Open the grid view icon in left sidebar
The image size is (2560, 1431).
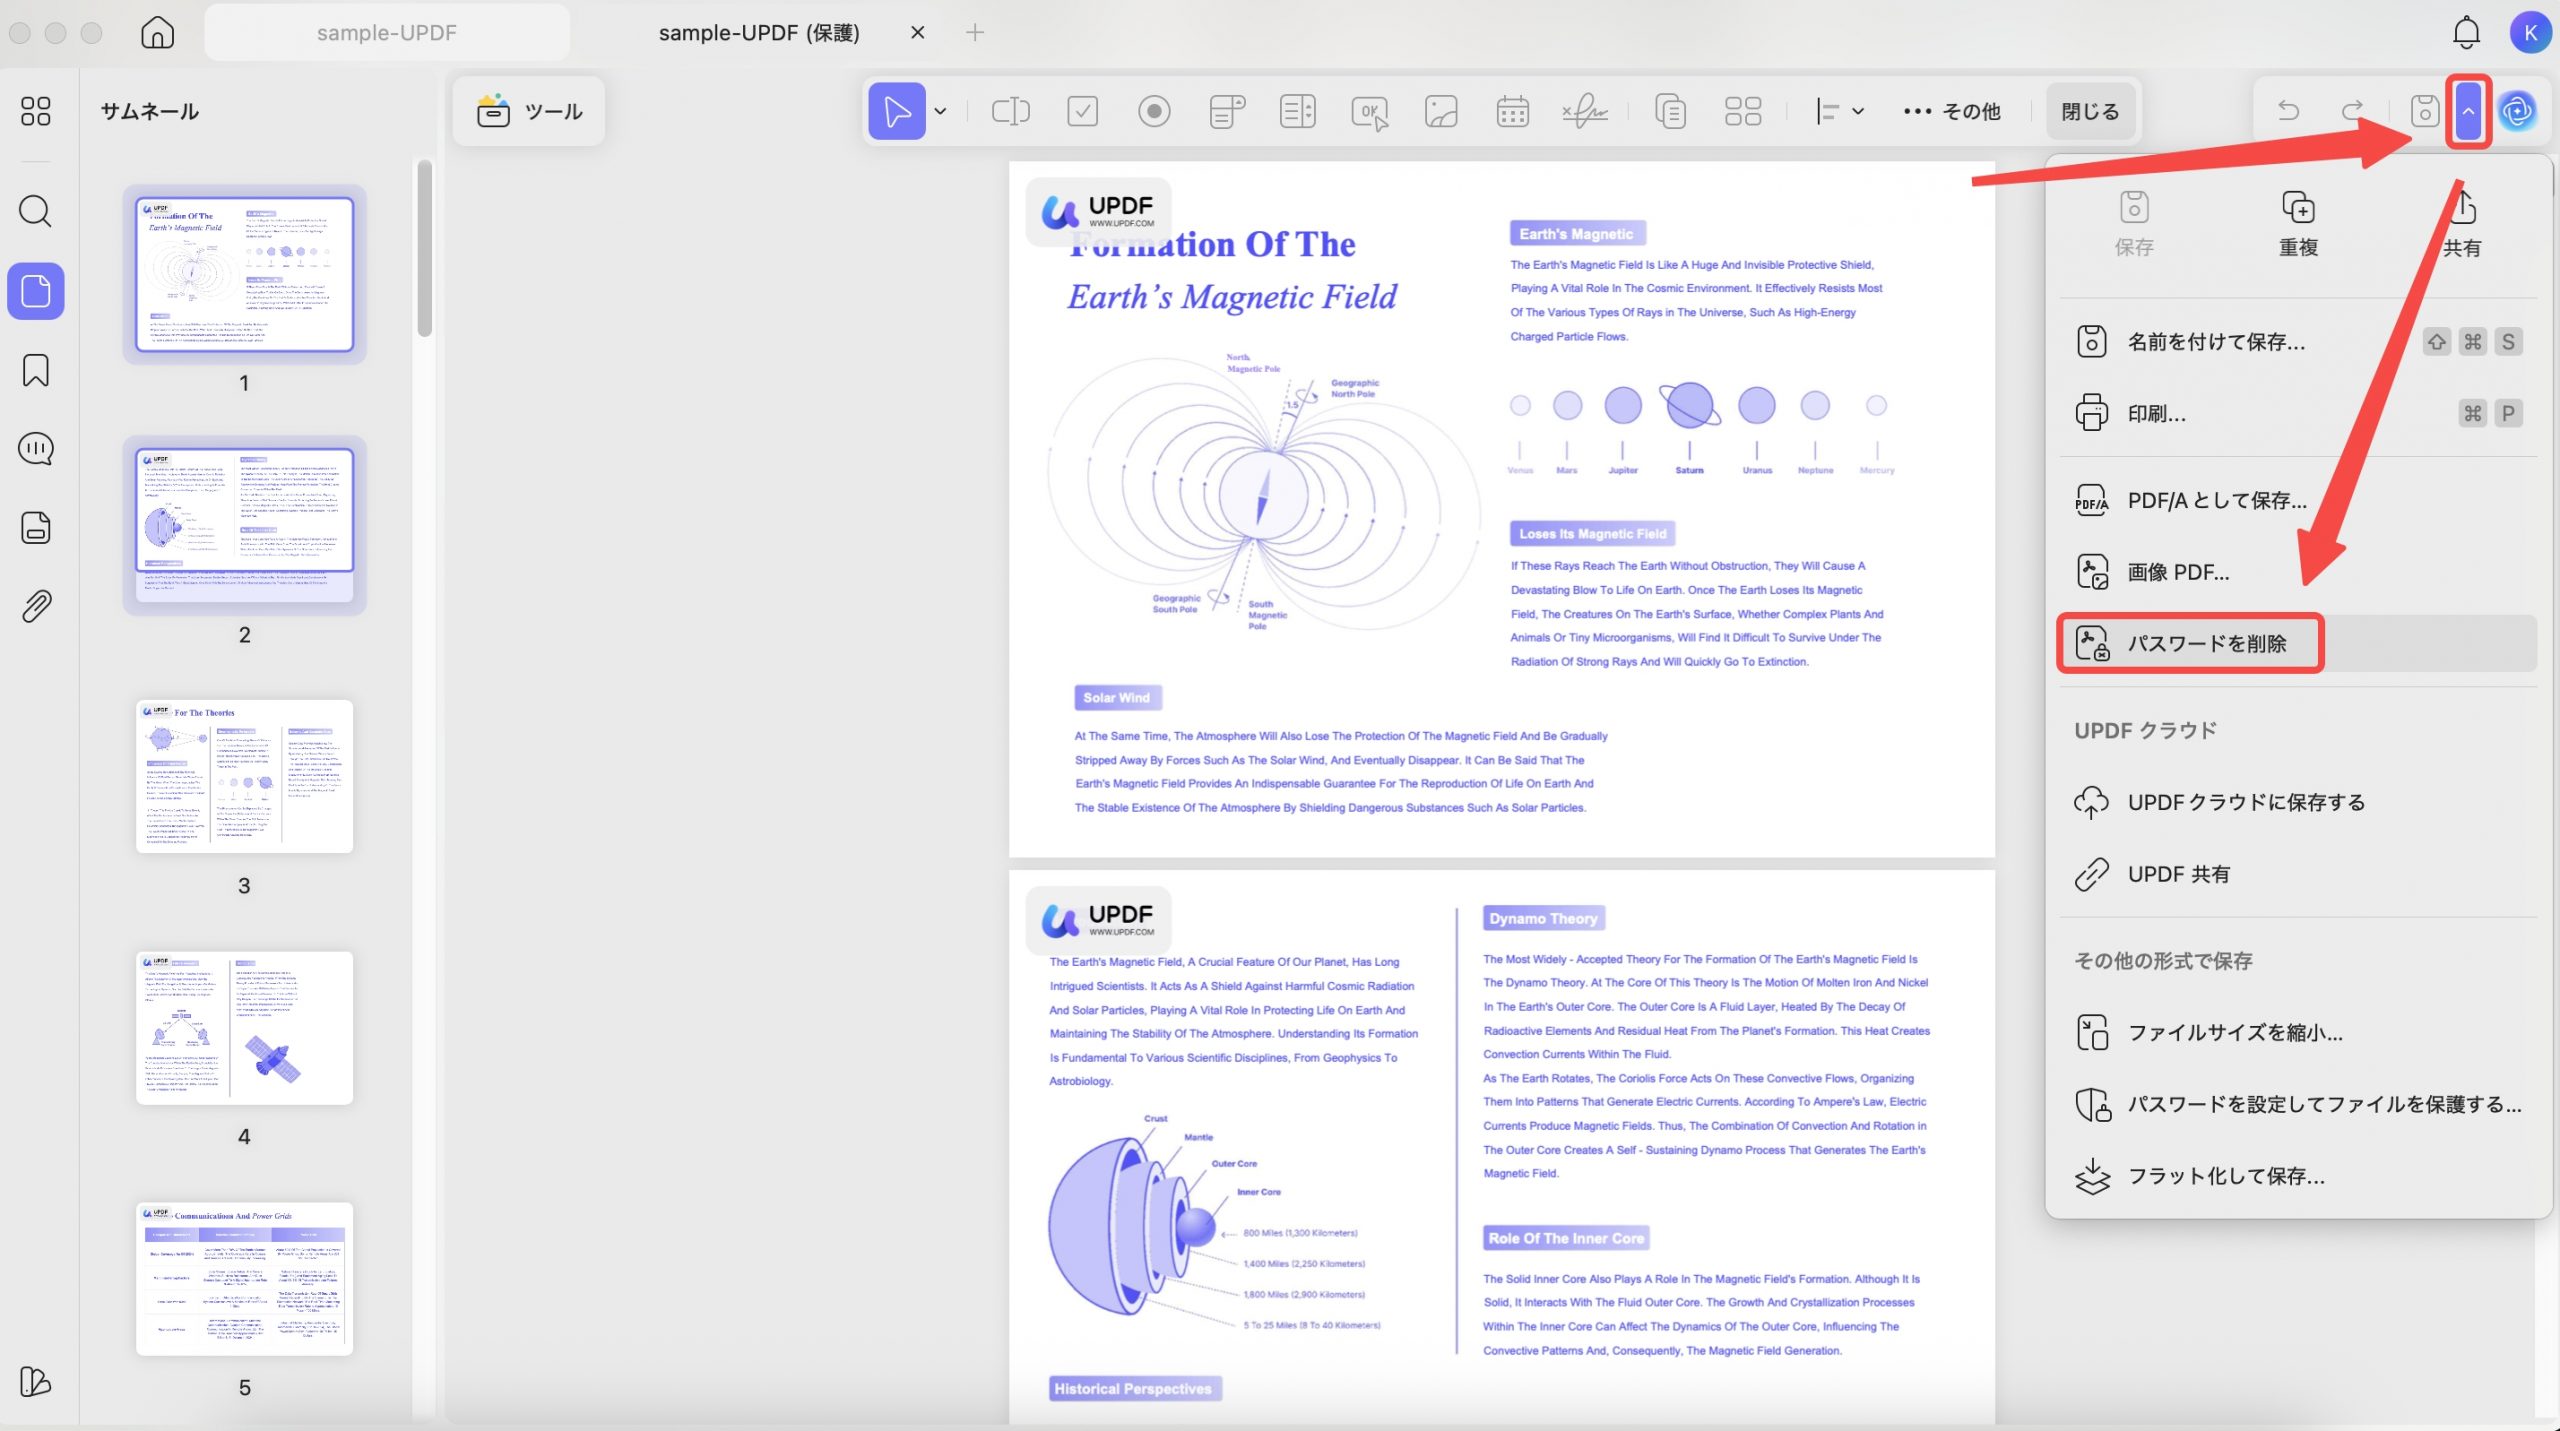[36, 111]
